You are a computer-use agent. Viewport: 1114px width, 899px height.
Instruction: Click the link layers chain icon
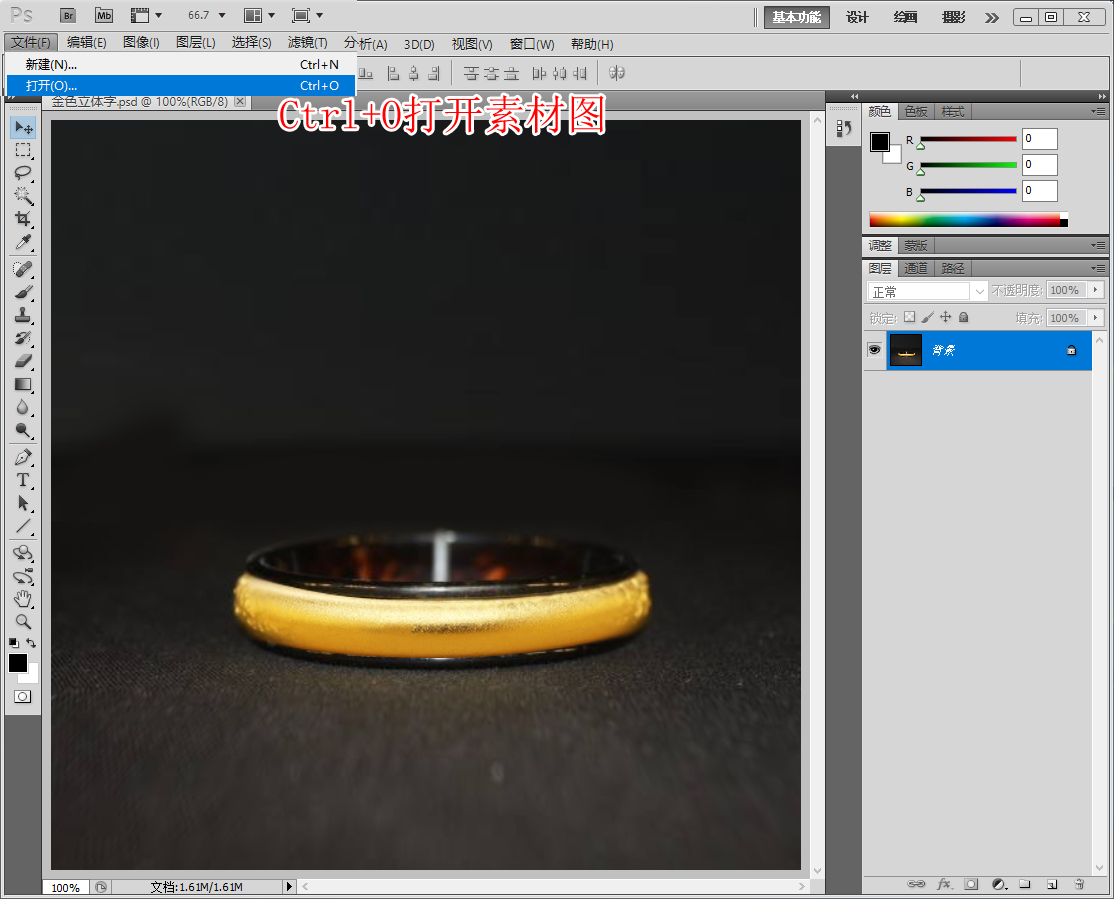(916, 884)
